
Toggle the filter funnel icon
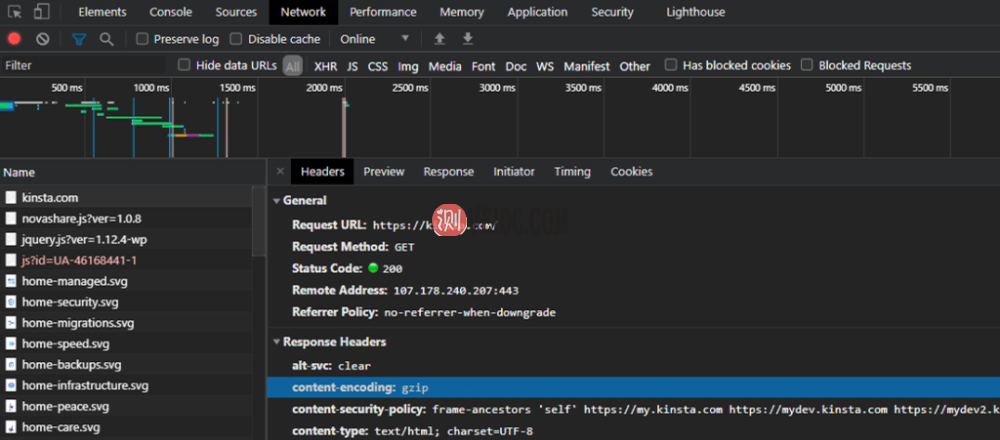79,40
